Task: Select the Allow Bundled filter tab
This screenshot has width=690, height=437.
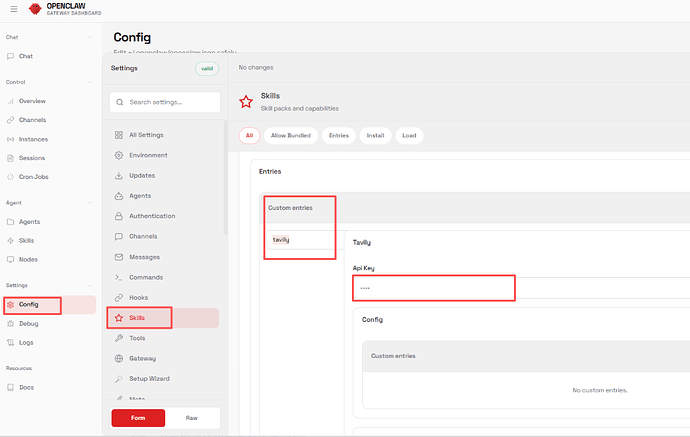Action: point(291,136)
